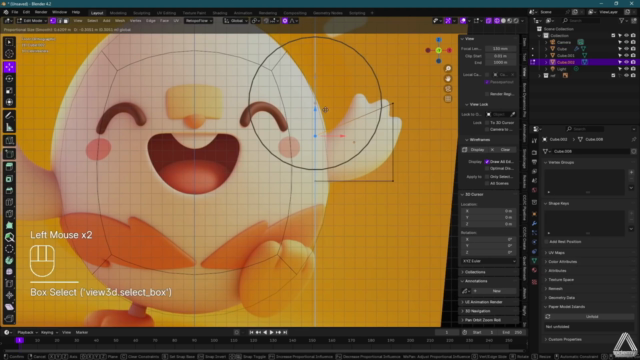Enable the Optimal Display checkbox
640x360 pixels.
487,168
